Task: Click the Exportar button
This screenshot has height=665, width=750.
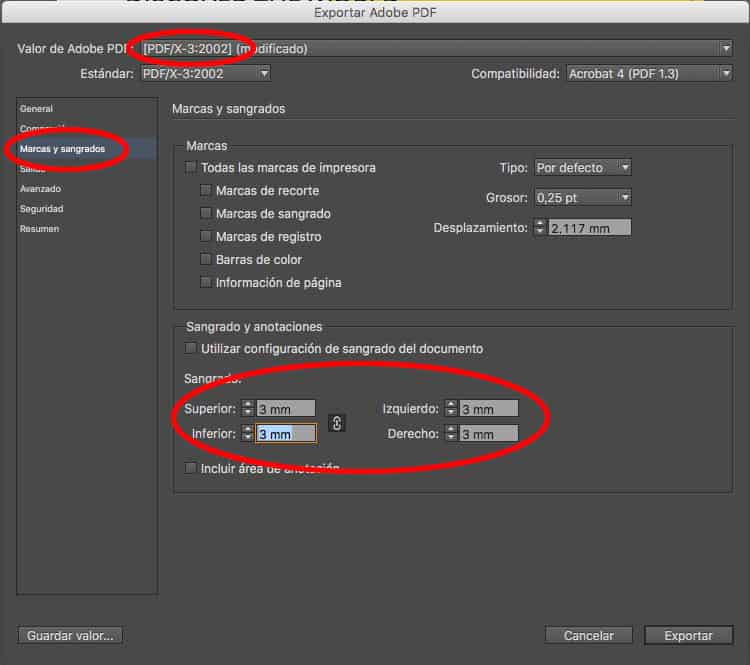Action: 688,635
